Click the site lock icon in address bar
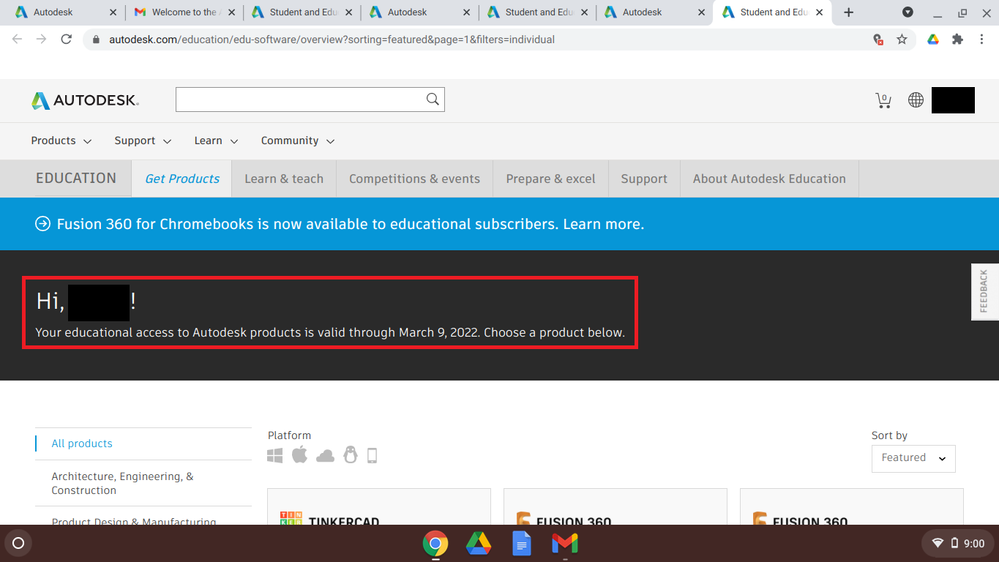This screenshot has height=562, width=999. (x=96, y=40)
